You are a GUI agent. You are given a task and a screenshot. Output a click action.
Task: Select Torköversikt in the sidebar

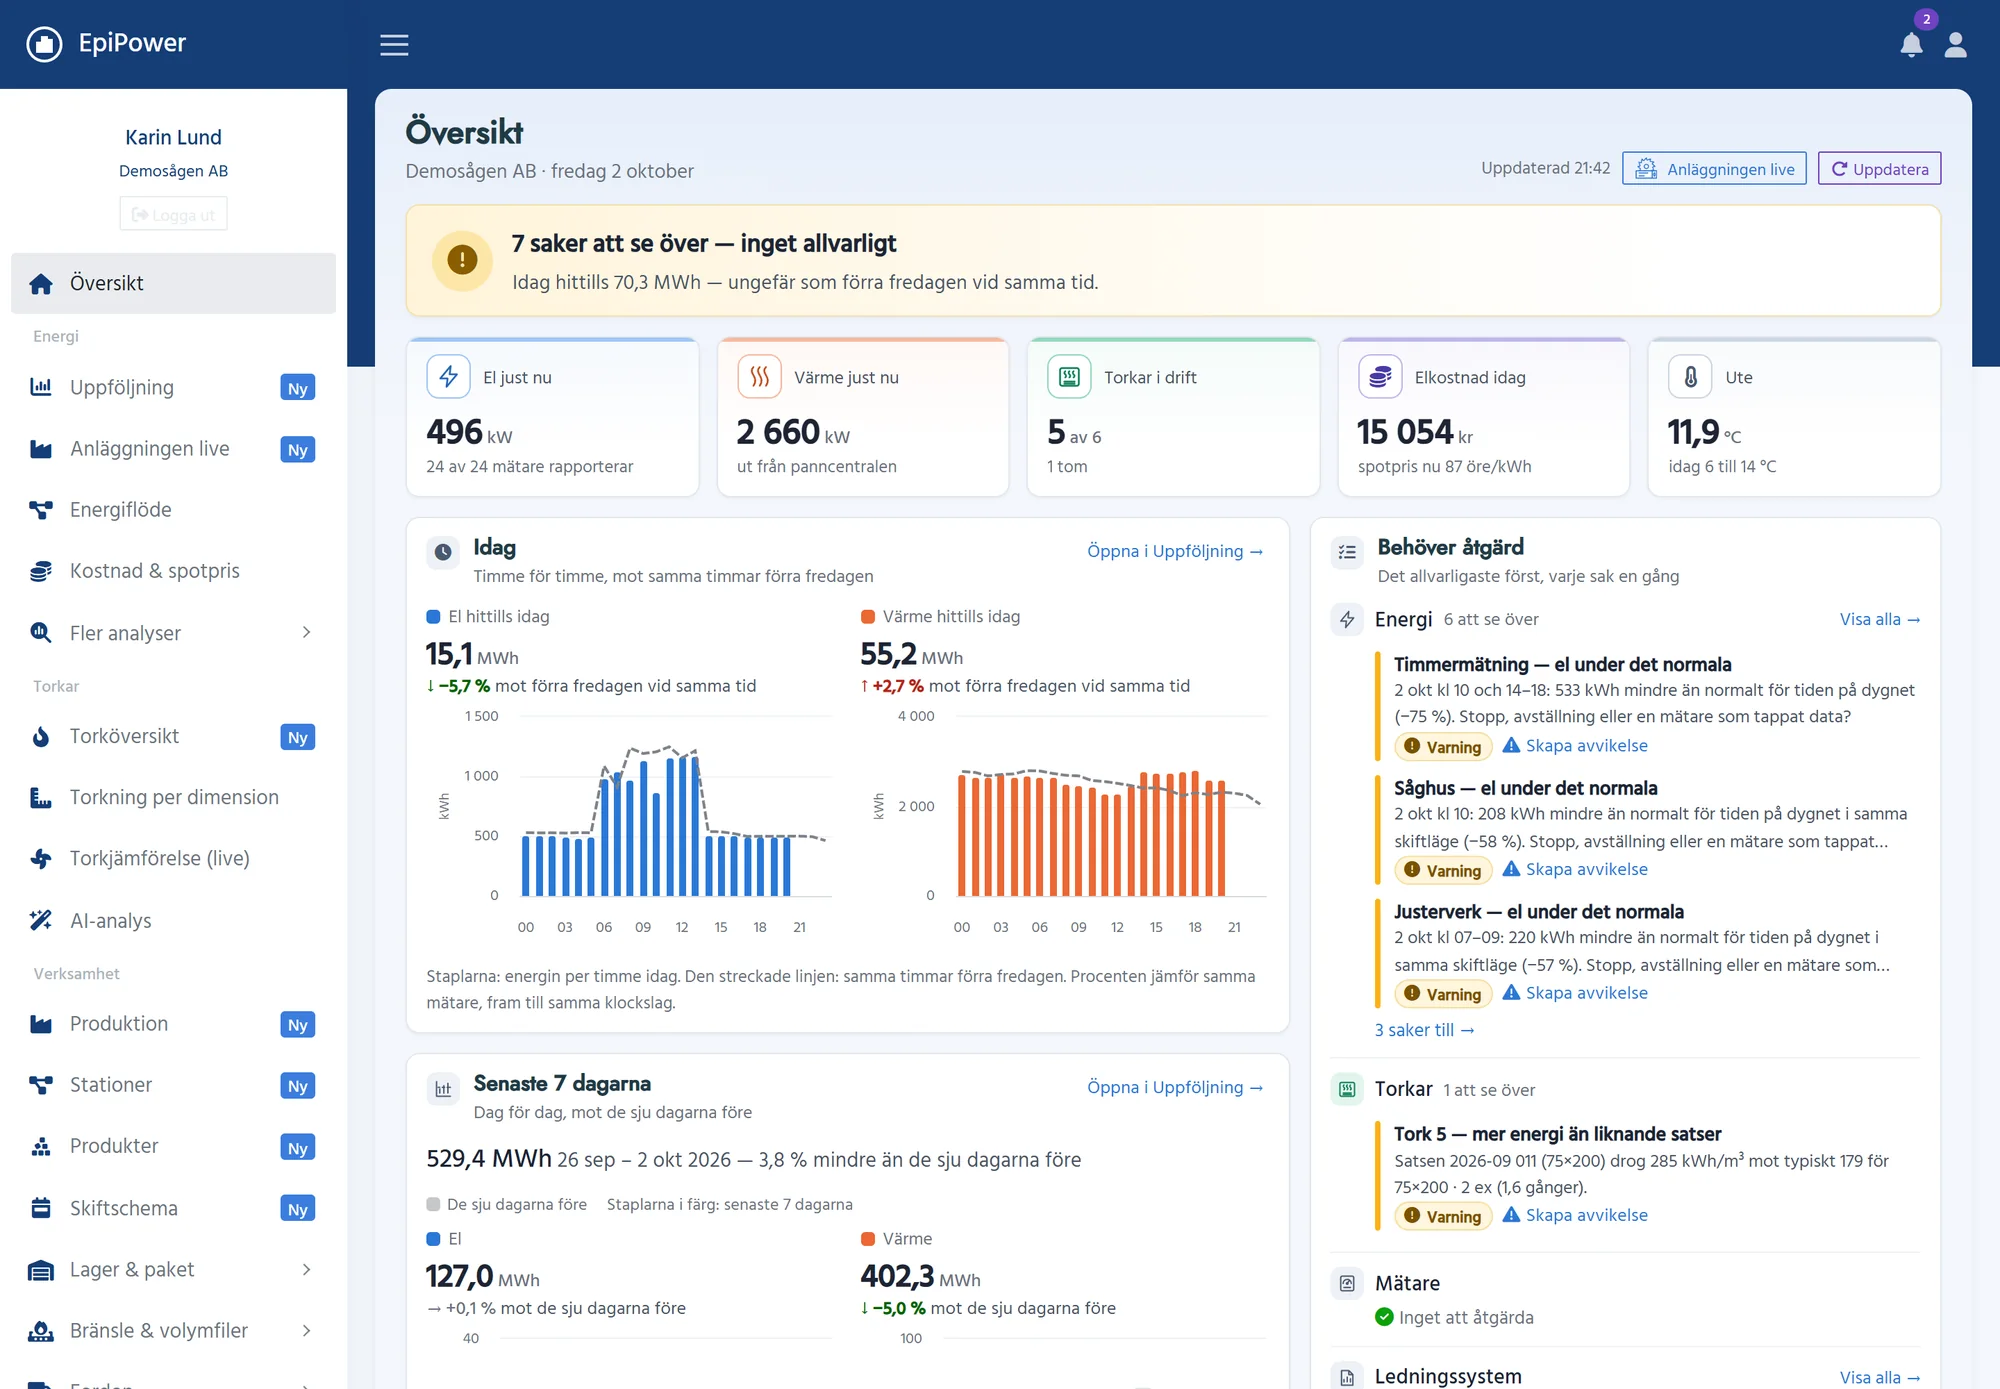[x=173, y=736]
